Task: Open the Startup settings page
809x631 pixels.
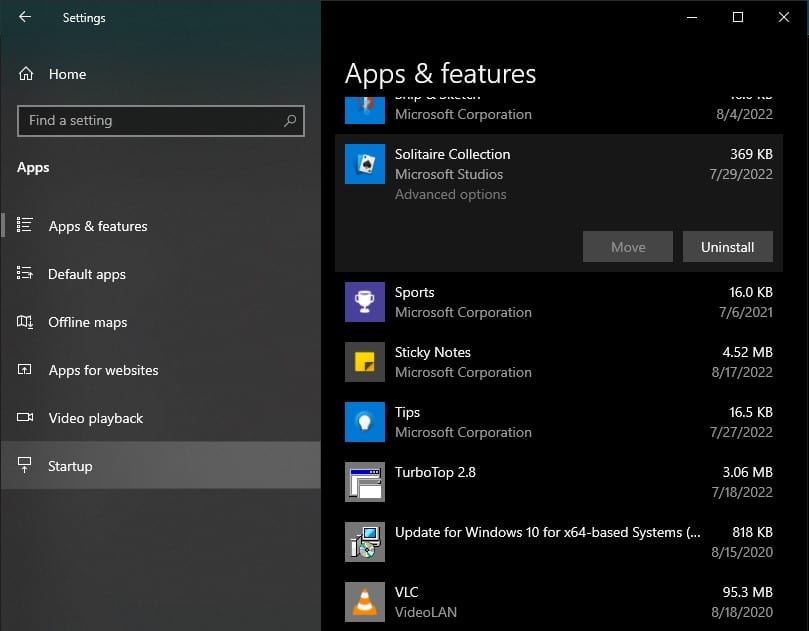Action: (x=70, y=466)
